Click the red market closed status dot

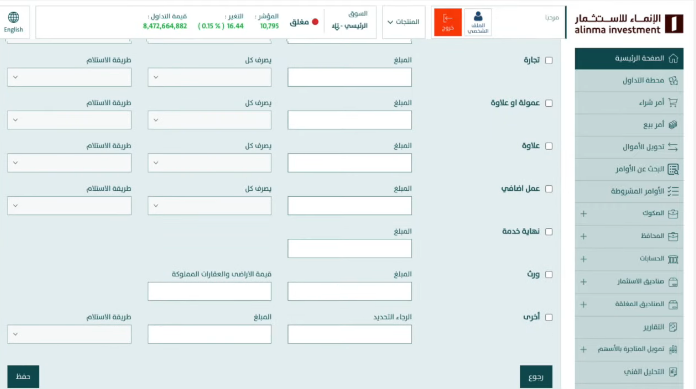click(x=315, y=22)
